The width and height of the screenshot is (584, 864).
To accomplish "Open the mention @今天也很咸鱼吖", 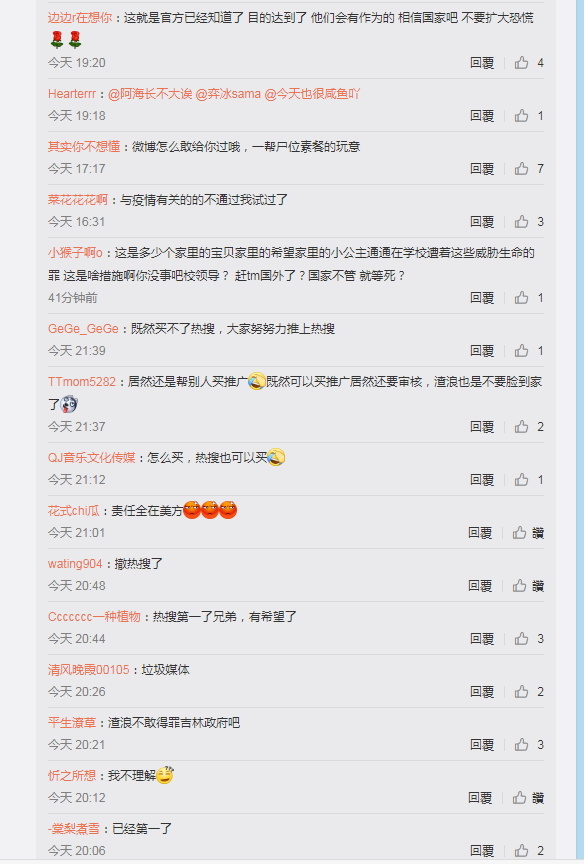I will pyautogui.click(x=312, y=94).
